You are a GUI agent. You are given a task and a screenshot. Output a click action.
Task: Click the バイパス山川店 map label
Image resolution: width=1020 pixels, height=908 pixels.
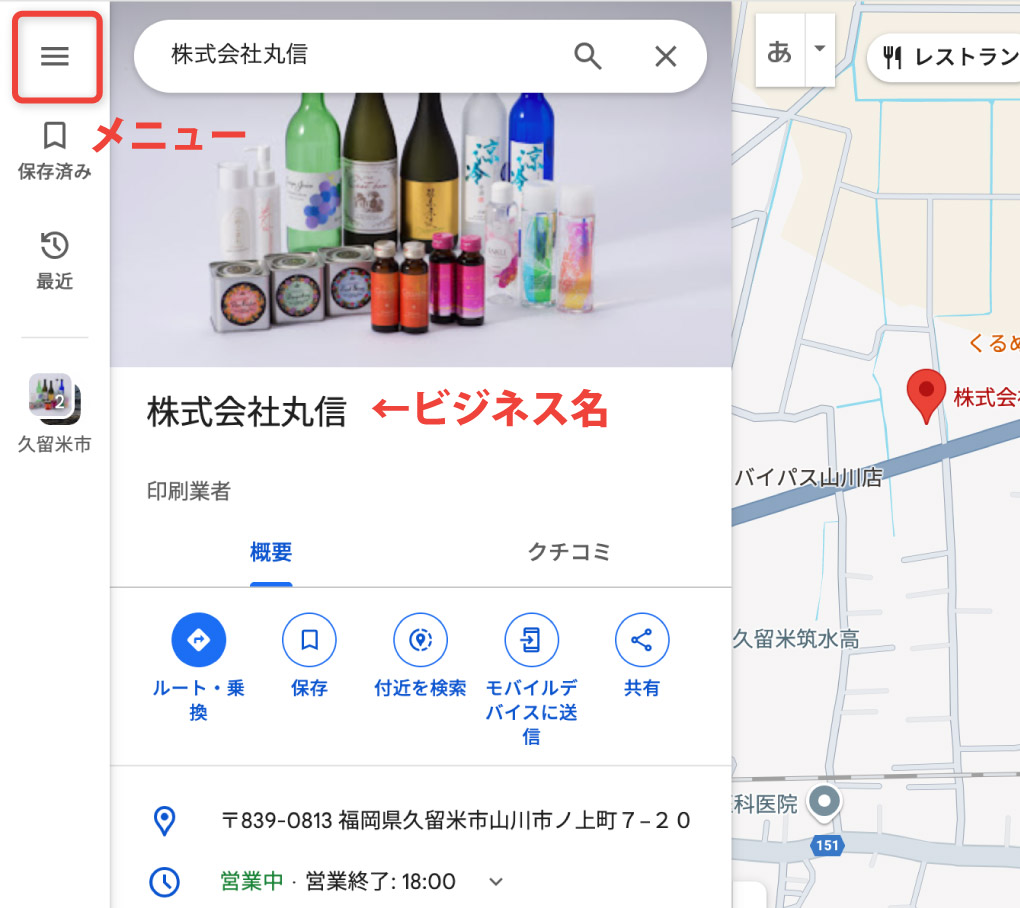(808, 478)
